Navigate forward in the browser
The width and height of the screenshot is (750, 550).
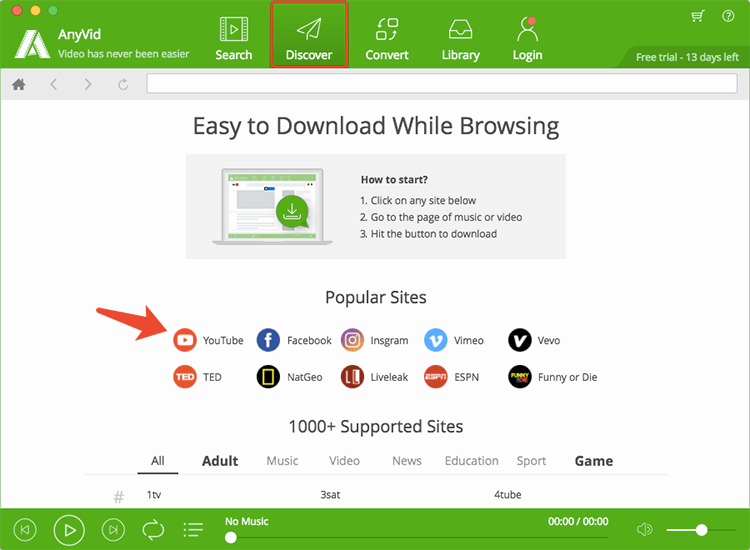click(88, 85)
